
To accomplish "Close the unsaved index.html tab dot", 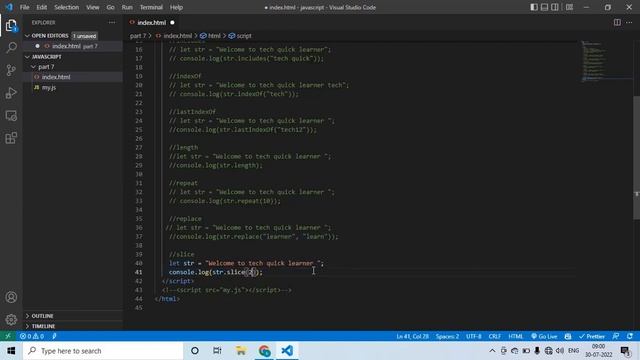I will (172, 22).
